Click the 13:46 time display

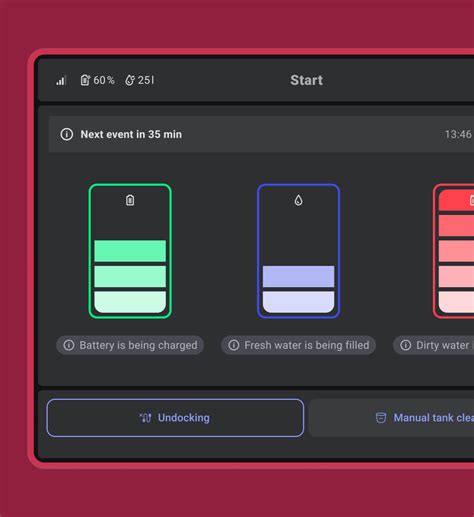click(x=458, y=134)
